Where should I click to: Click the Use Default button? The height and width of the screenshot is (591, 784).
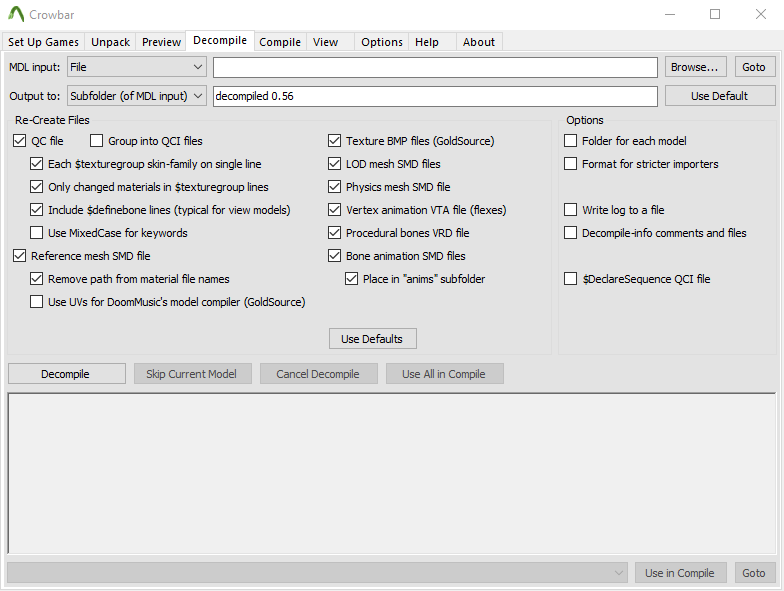720,96
